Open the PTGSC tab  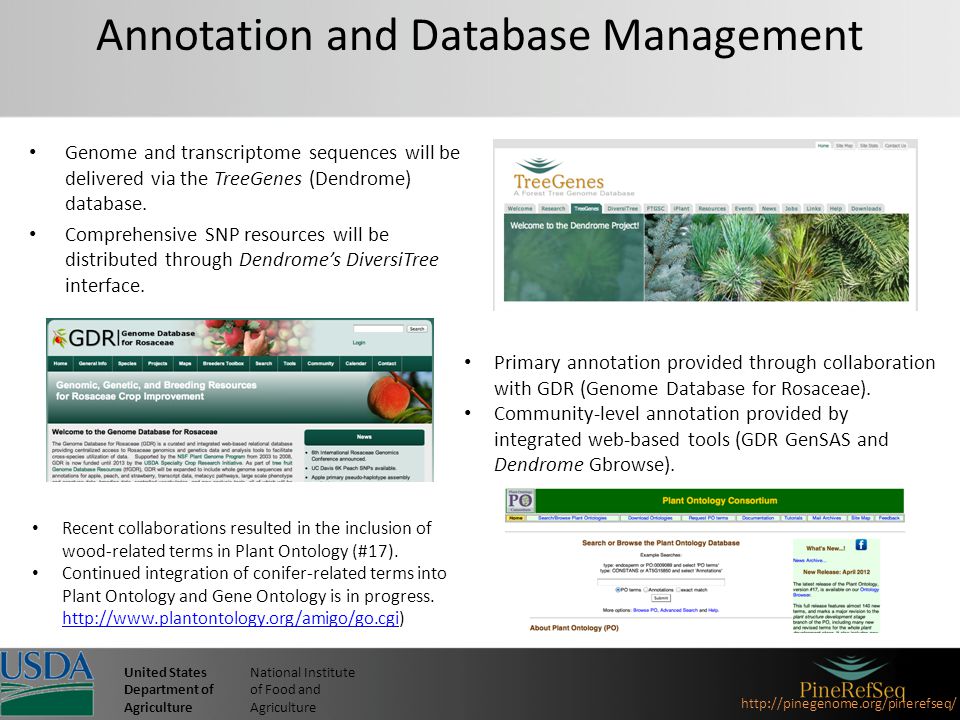click(x=655, y=209)
